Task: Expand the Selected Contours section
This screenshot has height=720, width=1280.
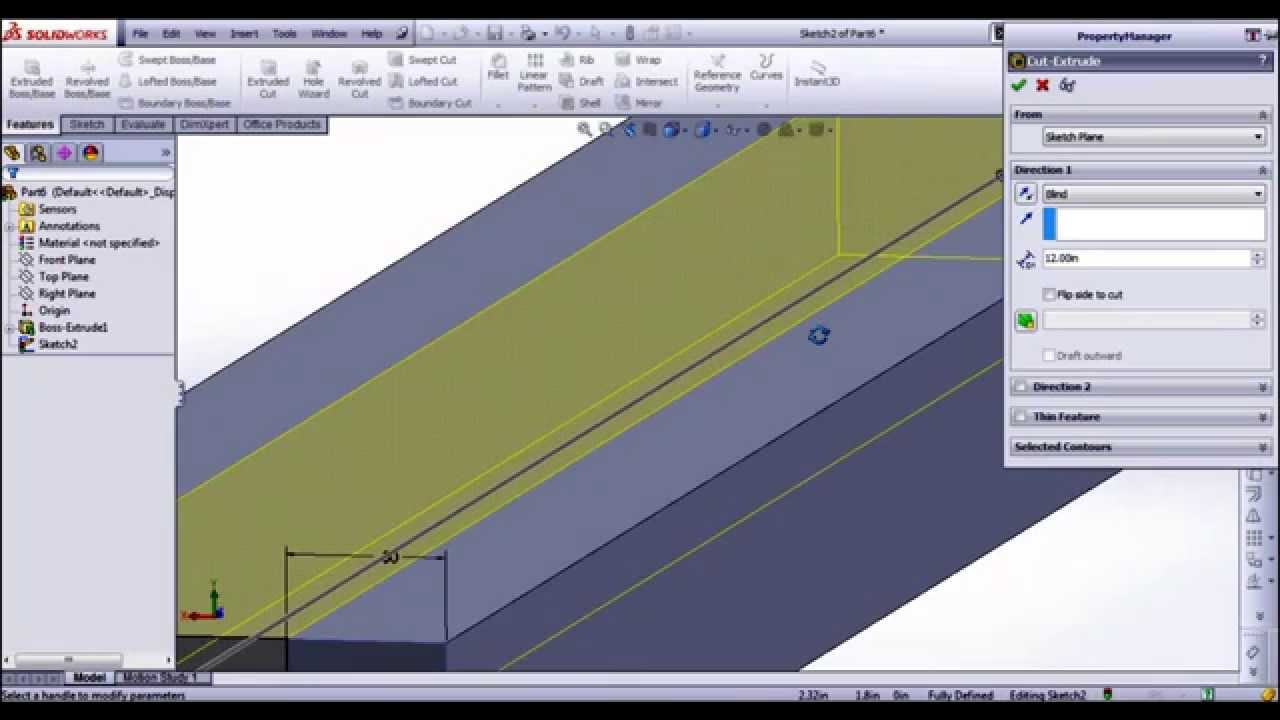Action: pyautogui.click(x=1263, y=447)
